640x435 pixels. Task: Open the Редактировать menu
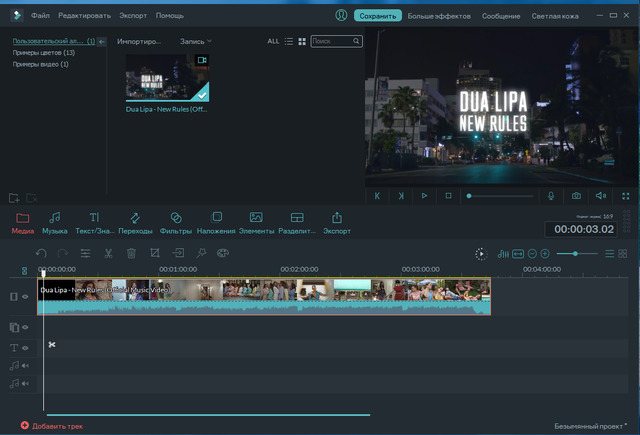point(84,16)
